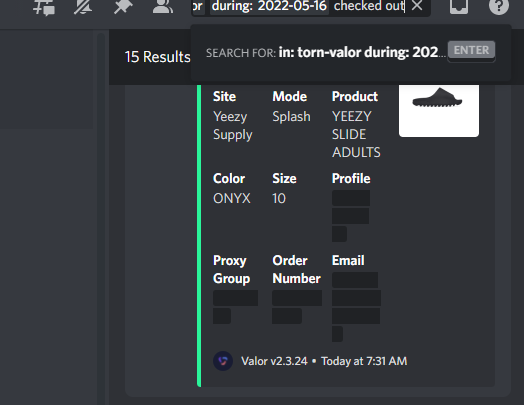This screenshot has height=405, width=524.
Task: Click the search input field
Action: (311, 7)
